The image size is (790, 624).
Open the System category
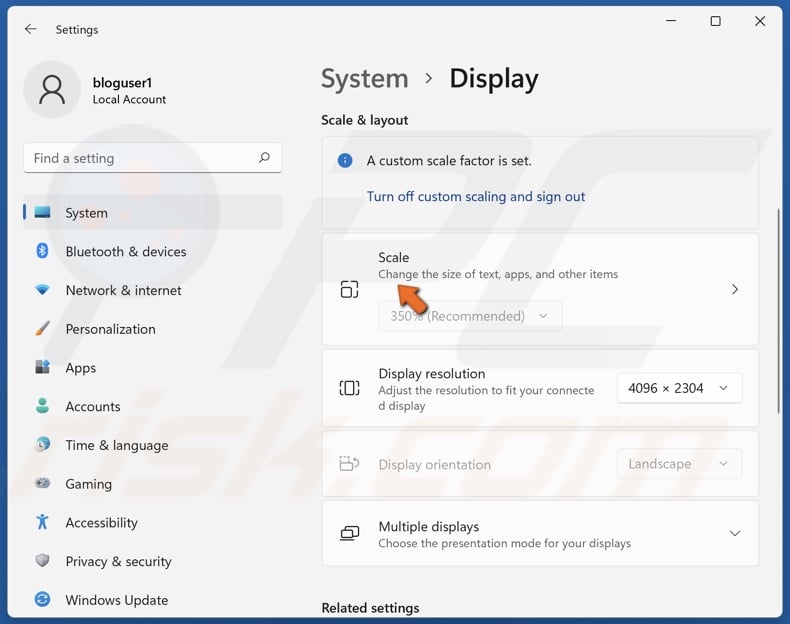[x=153, y=213]
